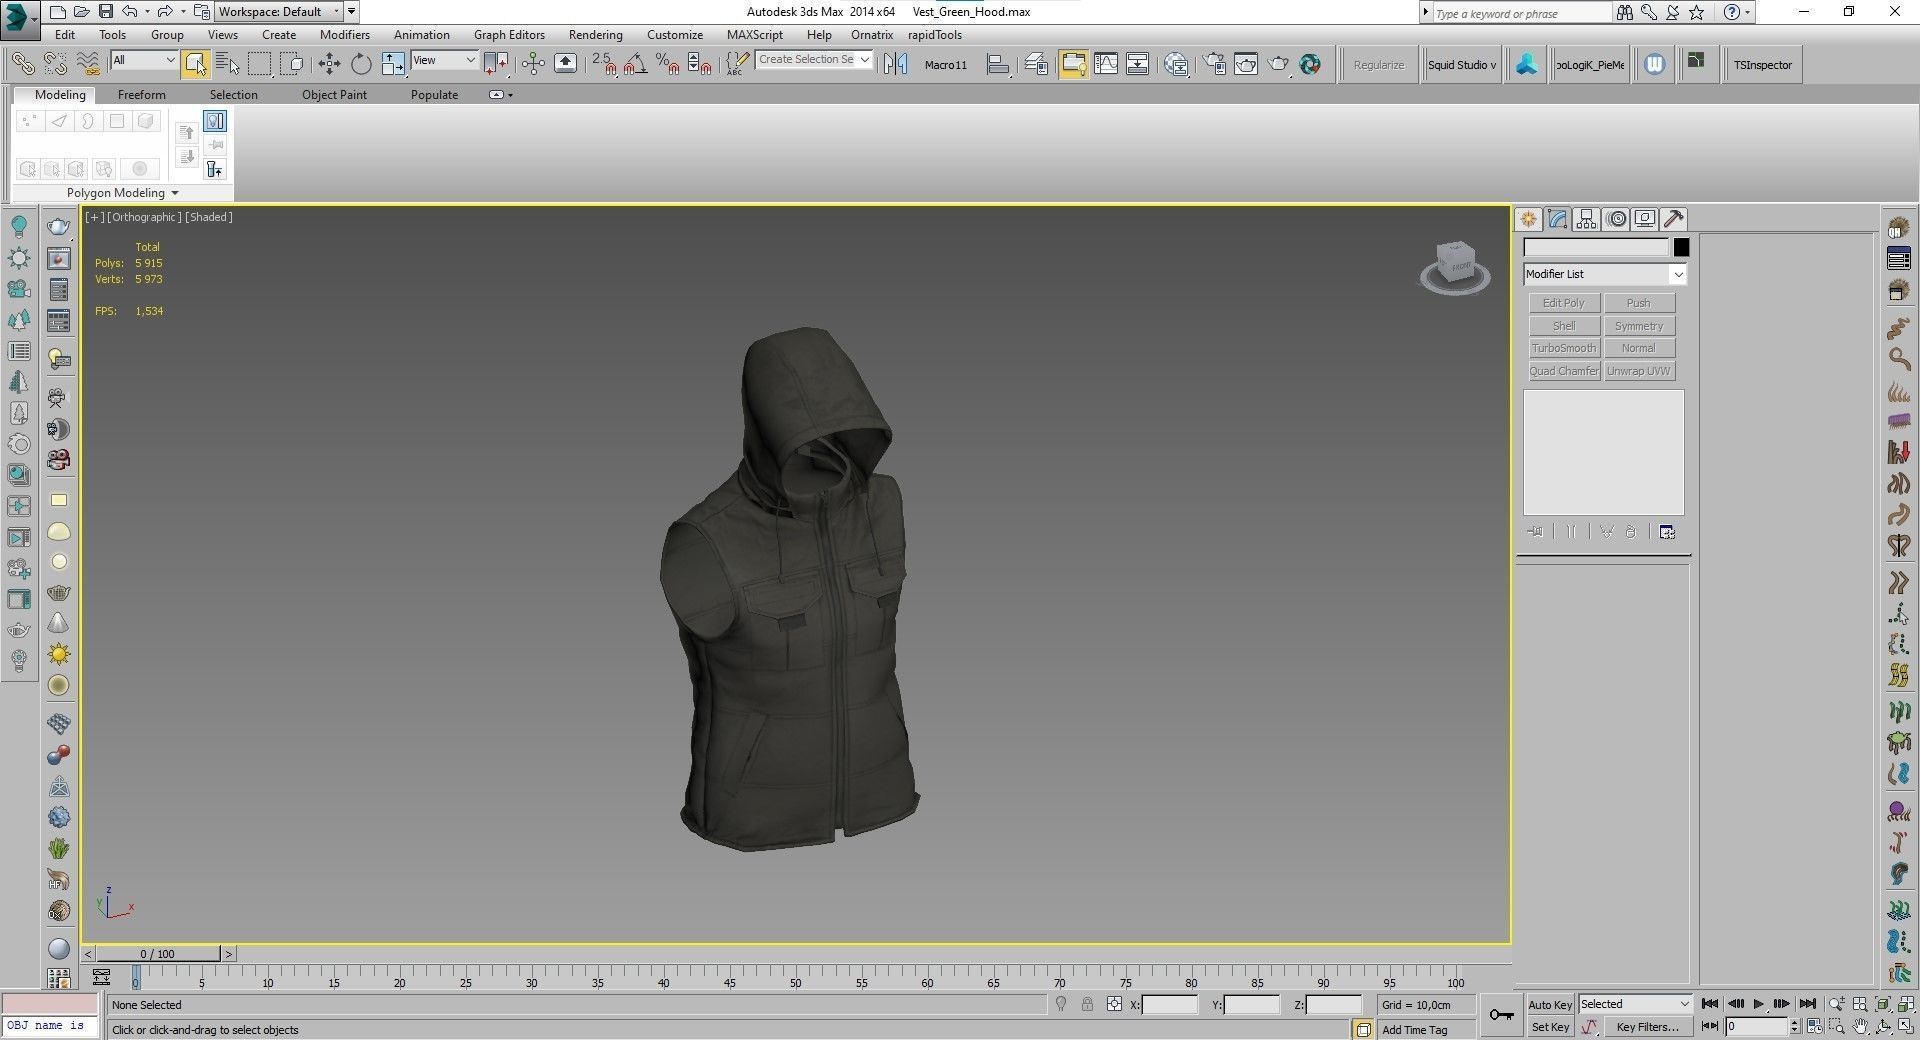Click the keyword search input field
The image size is (1920, 1040).
(x=1521, y=13)
